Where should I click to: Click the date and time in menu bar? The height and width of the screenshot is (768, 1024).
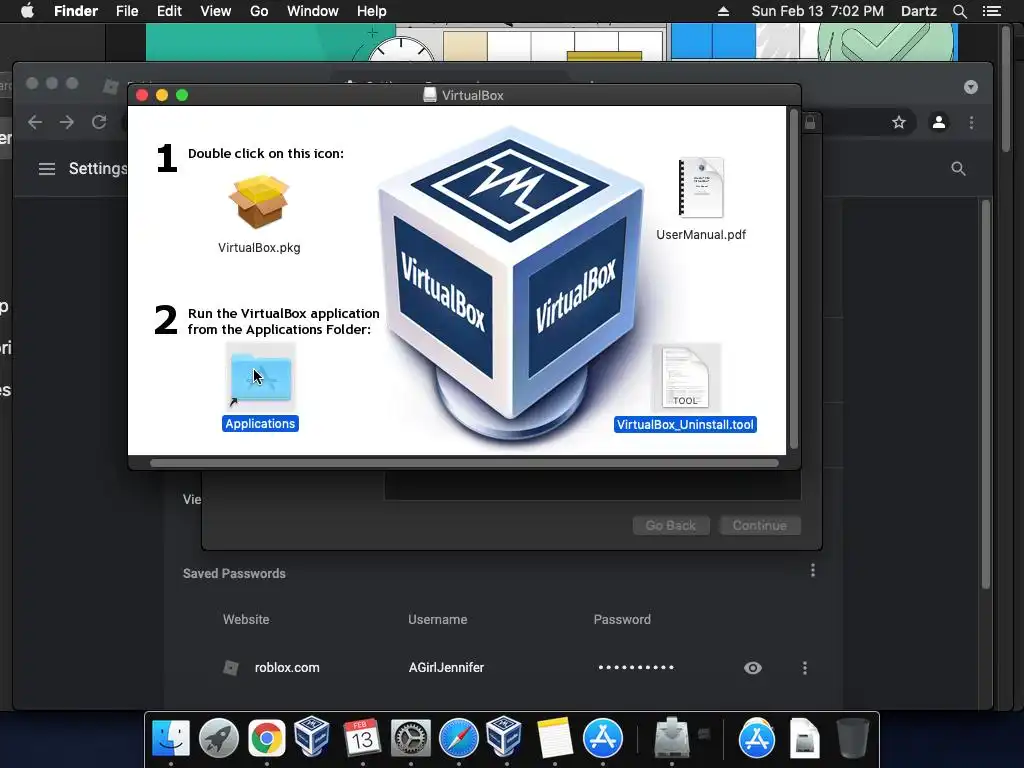click(818, 11)
